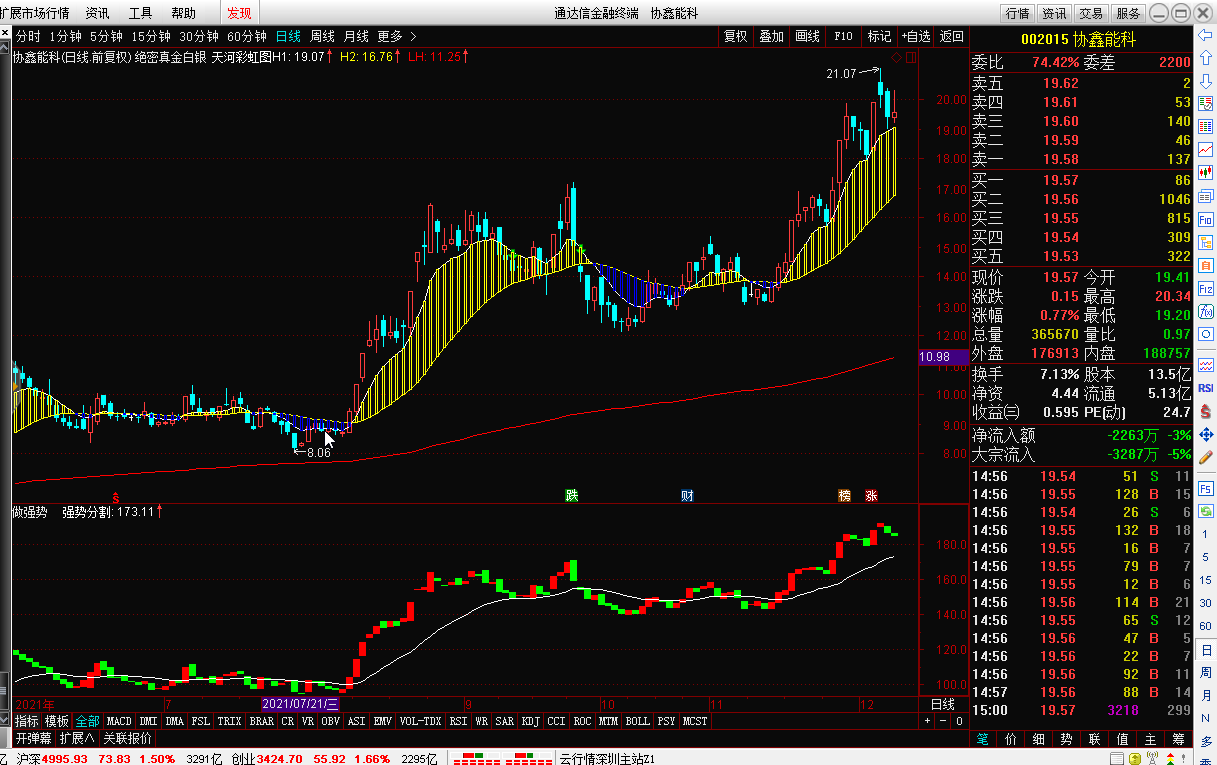Switch to 15分钟 period

(151, 36)
